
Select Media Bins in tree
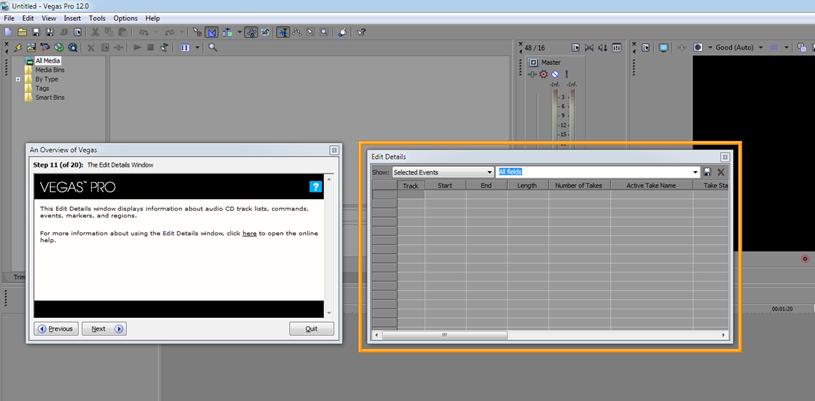[x=50, y=70]
